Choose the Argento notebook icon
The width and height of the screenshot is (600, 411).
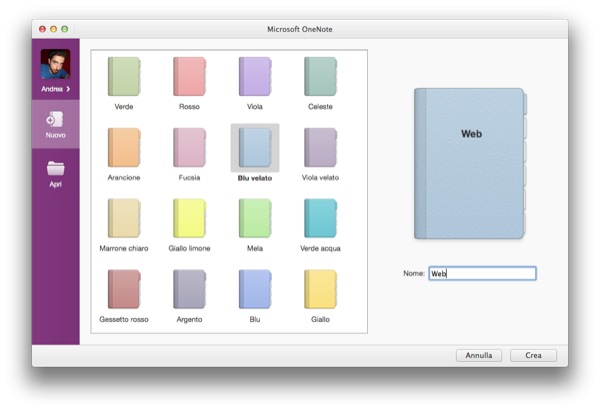pos(189,289)
